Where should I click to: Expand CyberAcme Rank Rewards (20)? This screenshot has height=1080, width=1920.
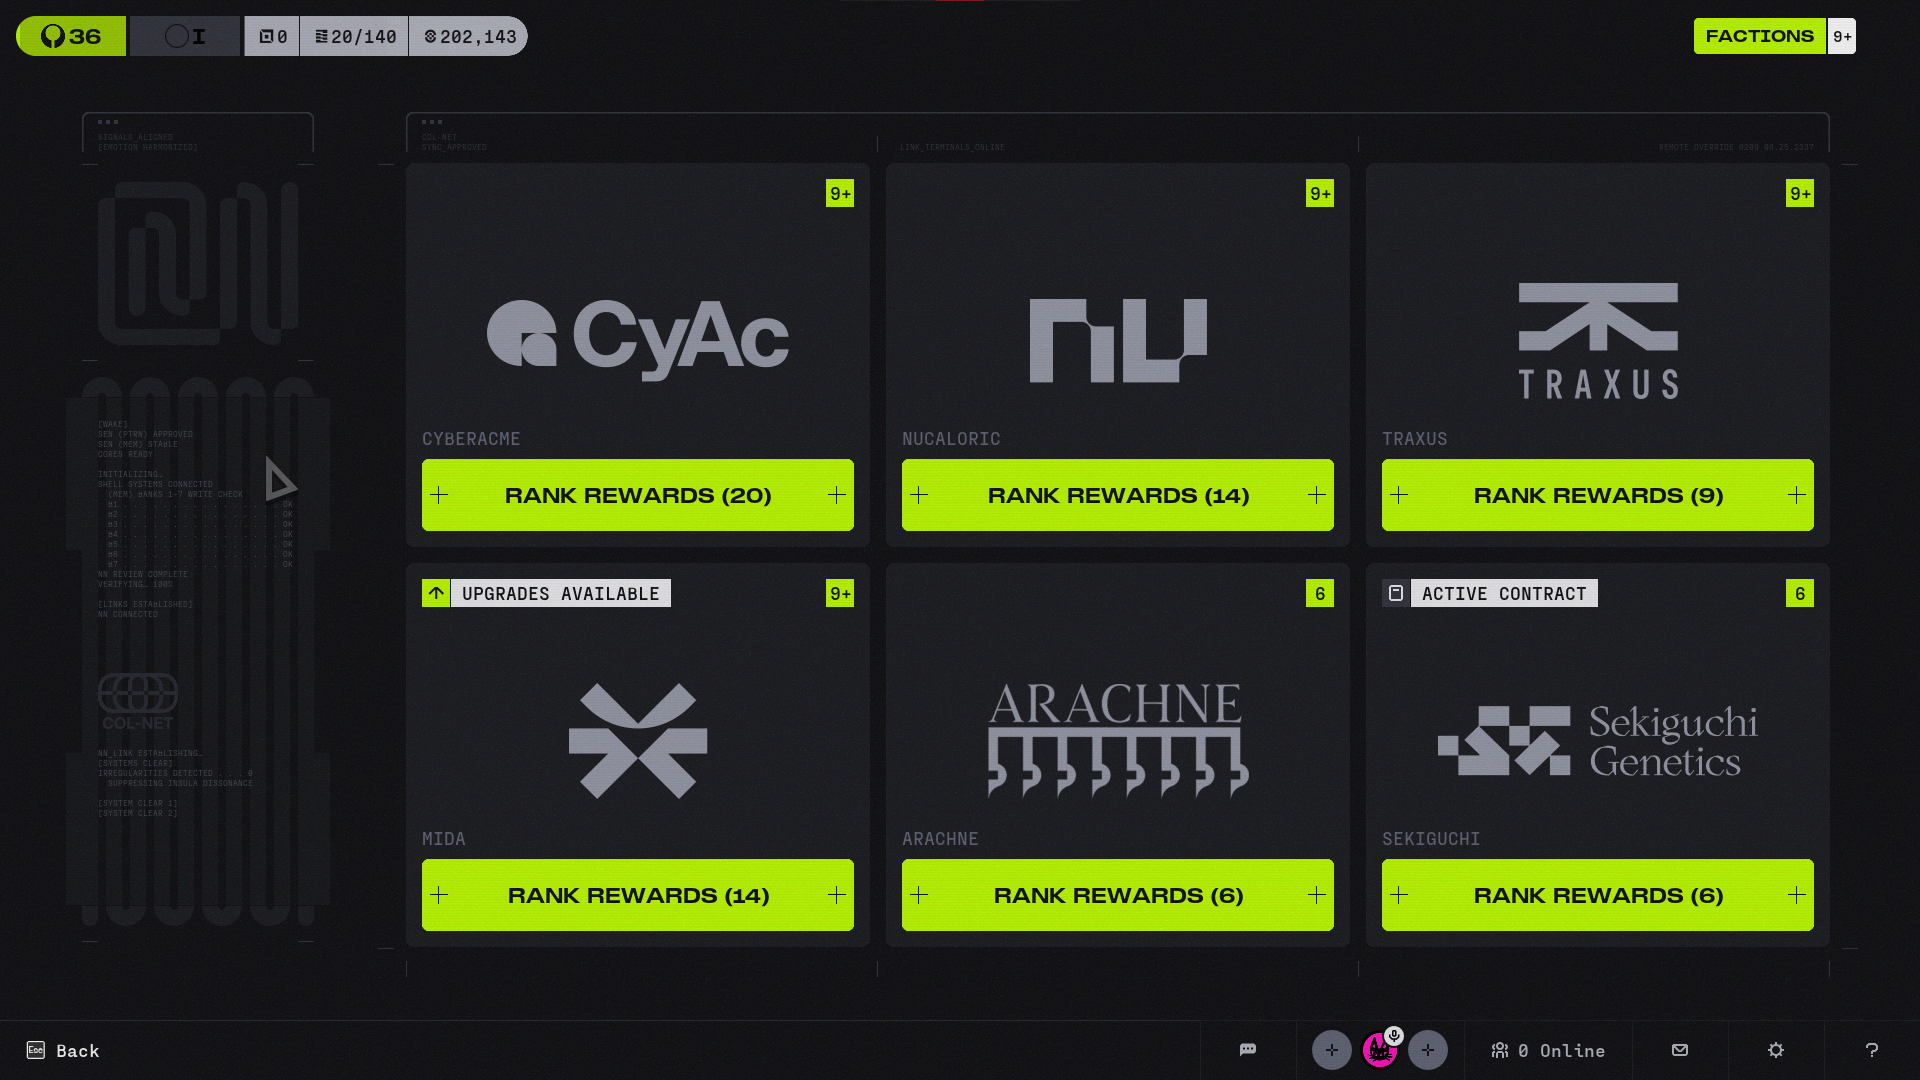coord(638,495)
